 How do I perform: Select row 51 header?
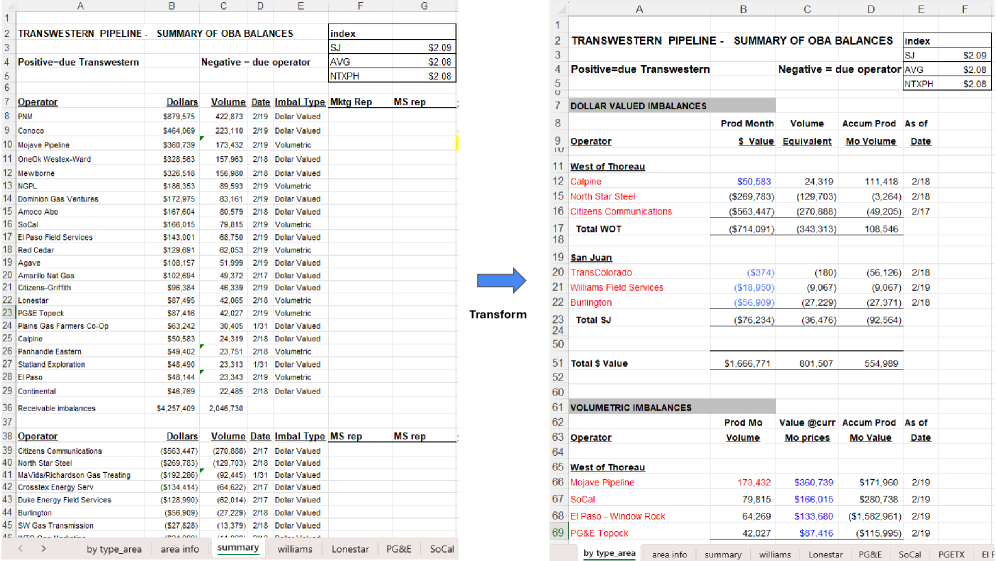click(557, 363)
